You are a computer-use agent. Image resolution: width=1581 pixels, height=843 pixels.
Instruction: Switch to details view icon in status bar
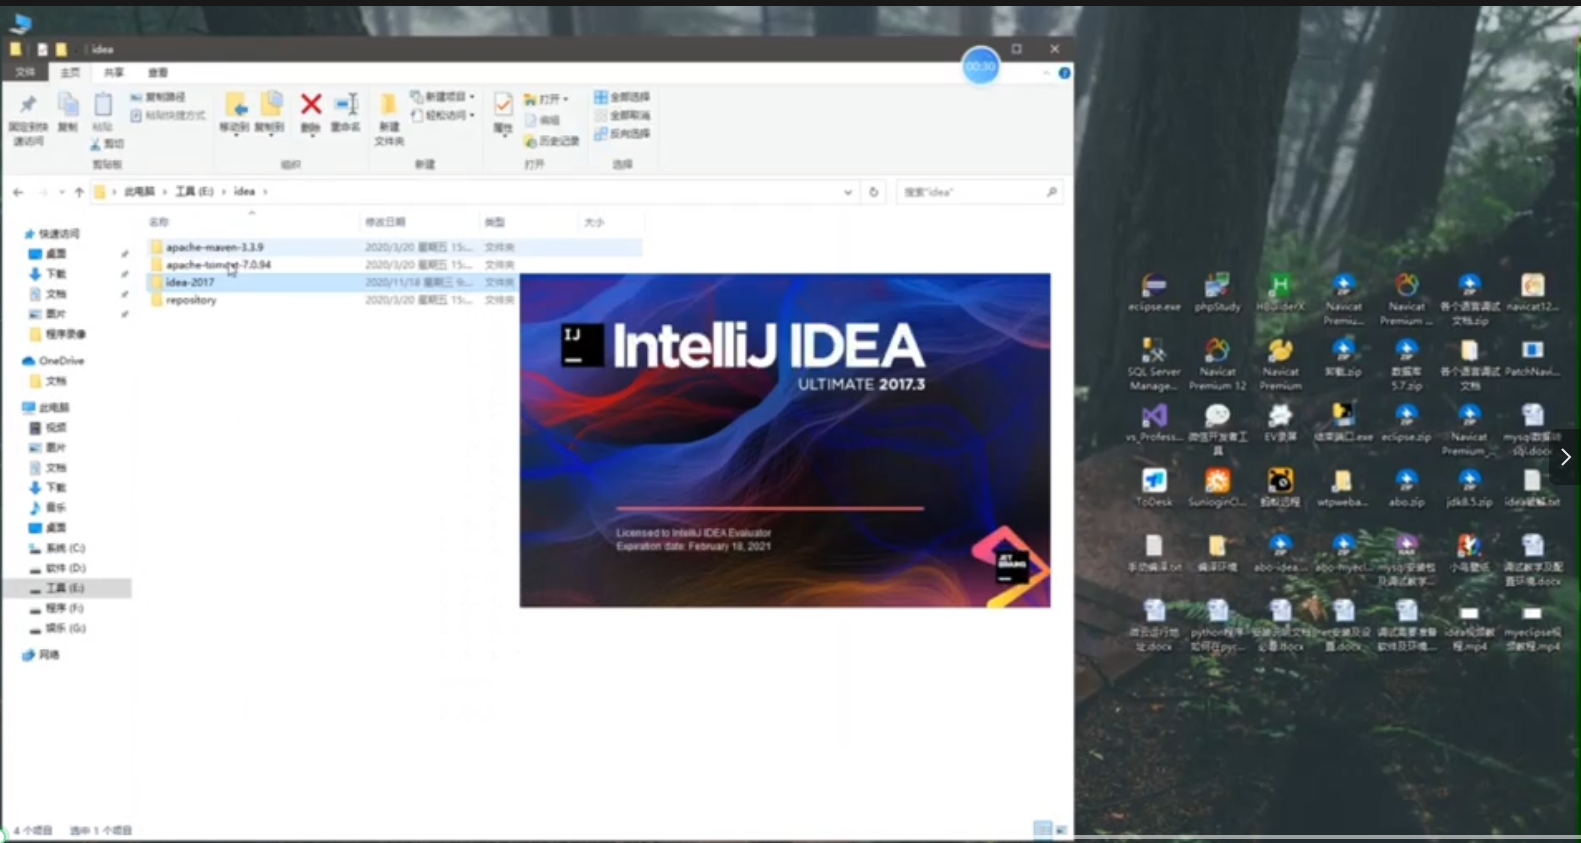pyautogui.click(x=1042, y=829)
